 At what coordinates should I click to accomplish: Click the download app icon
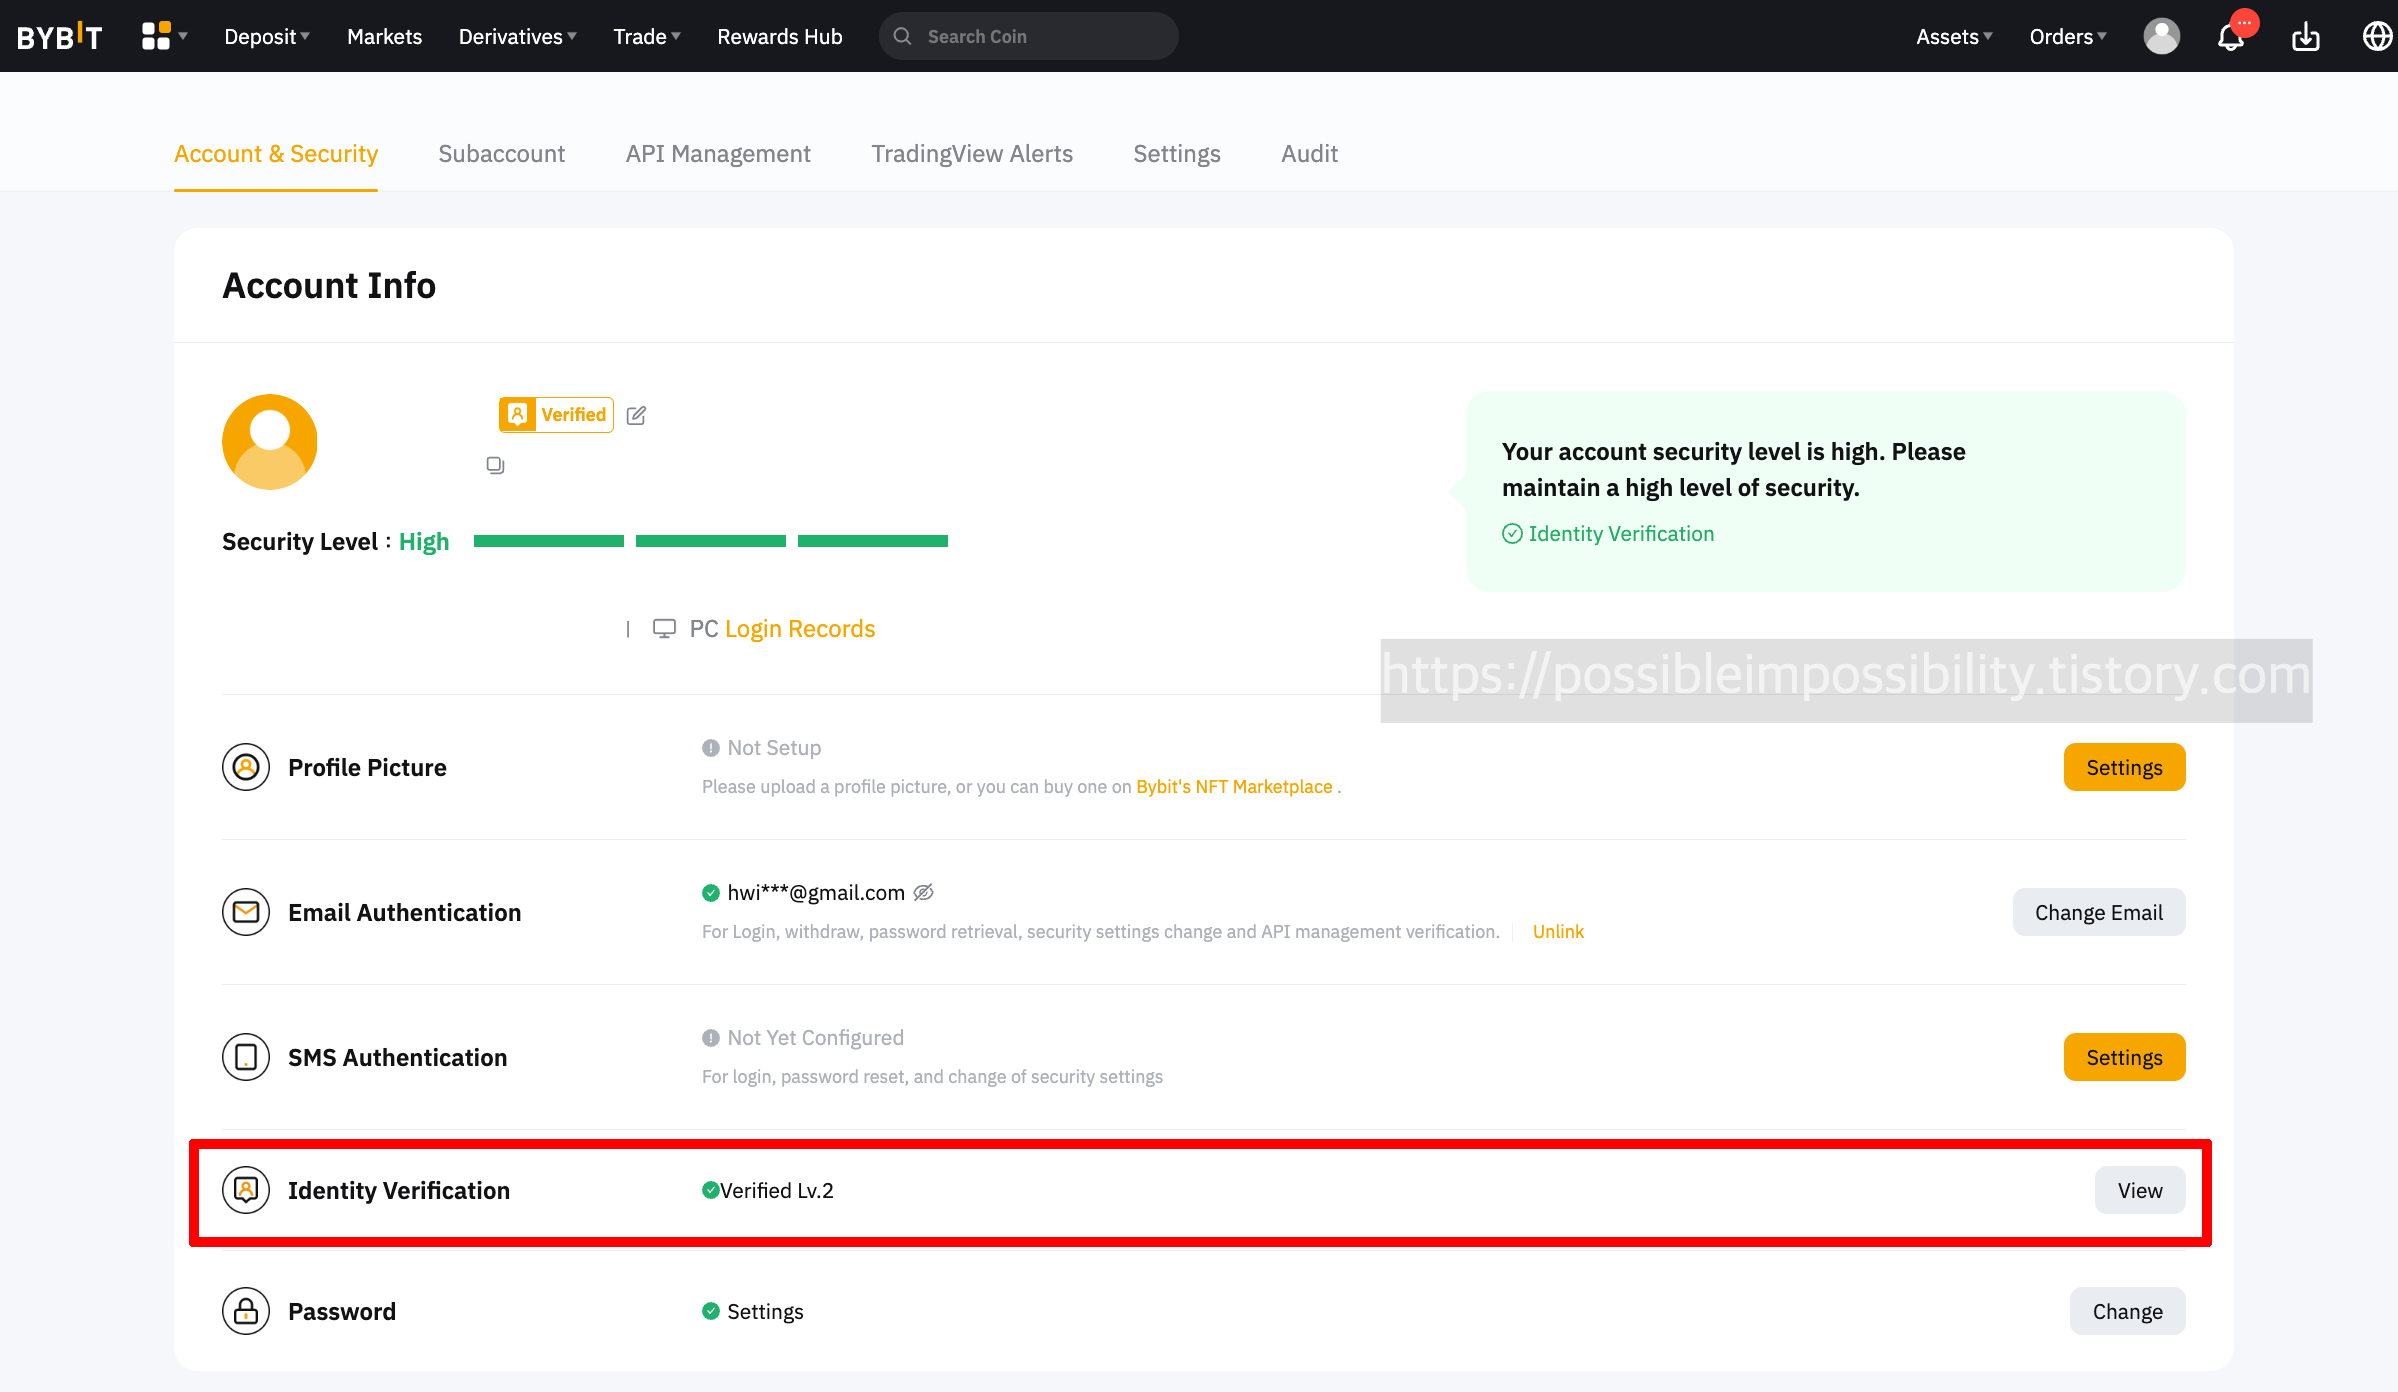click(x=2306, y=37)
